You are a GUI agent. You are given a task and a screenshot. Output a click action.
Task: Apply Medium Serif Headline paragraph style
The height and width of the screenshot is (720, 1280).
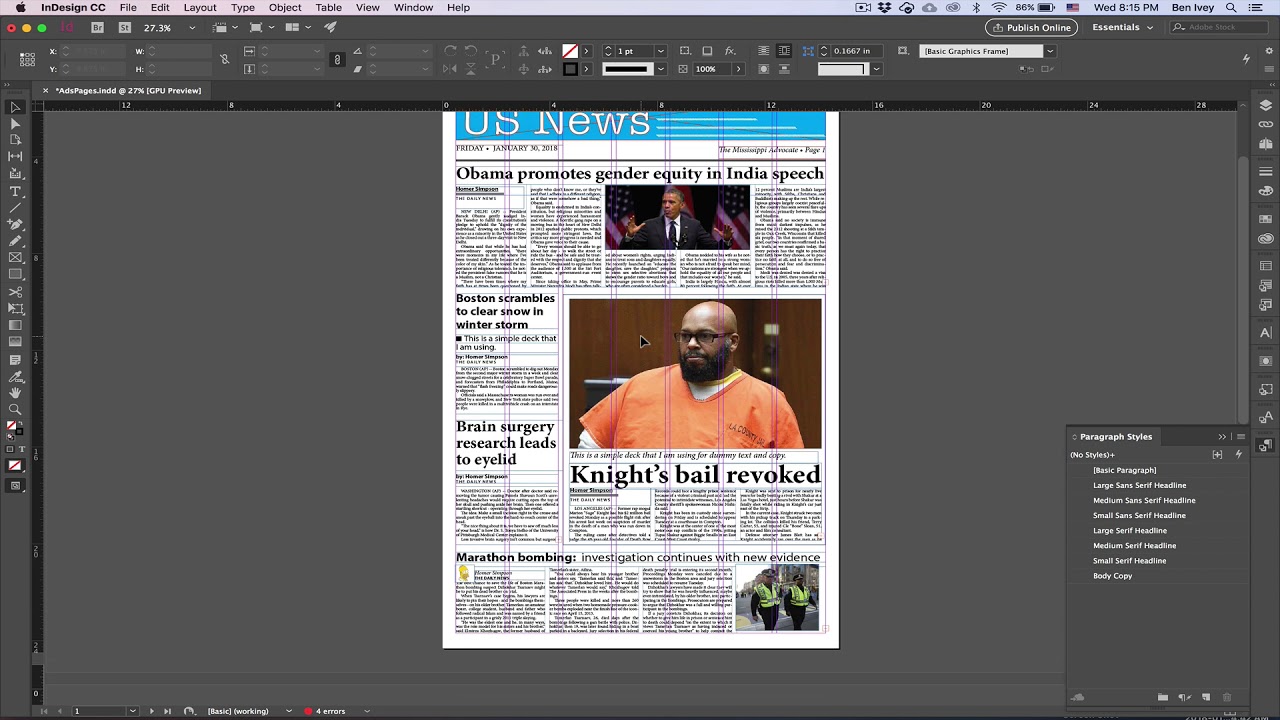pyautogui.click(x=1134, y=545)
